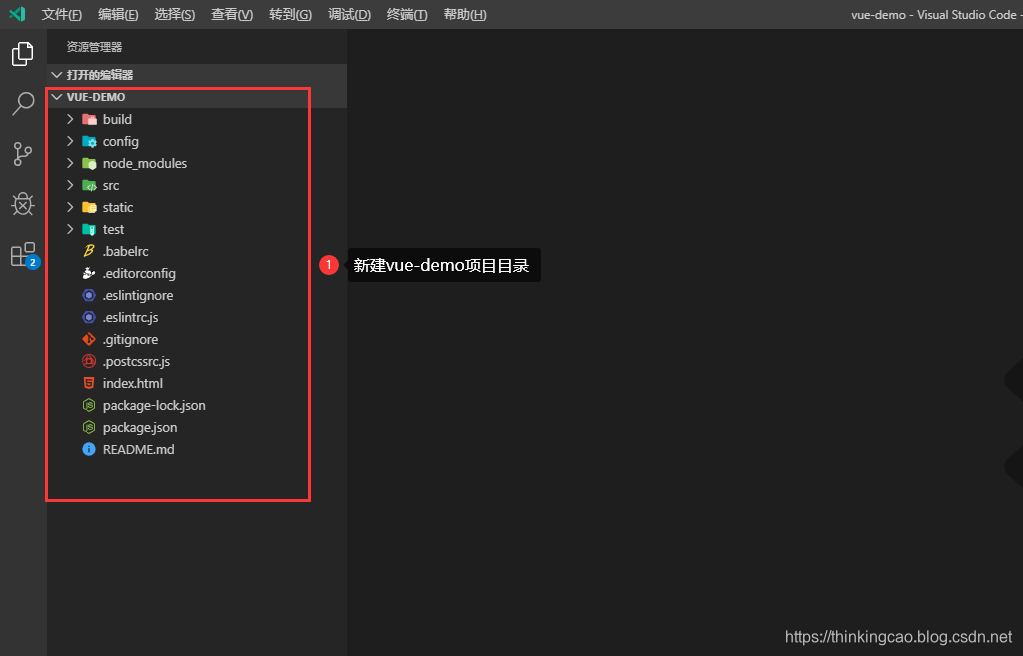
Task: Open the 终端(T) menu
Action: [x=407, y=14]
